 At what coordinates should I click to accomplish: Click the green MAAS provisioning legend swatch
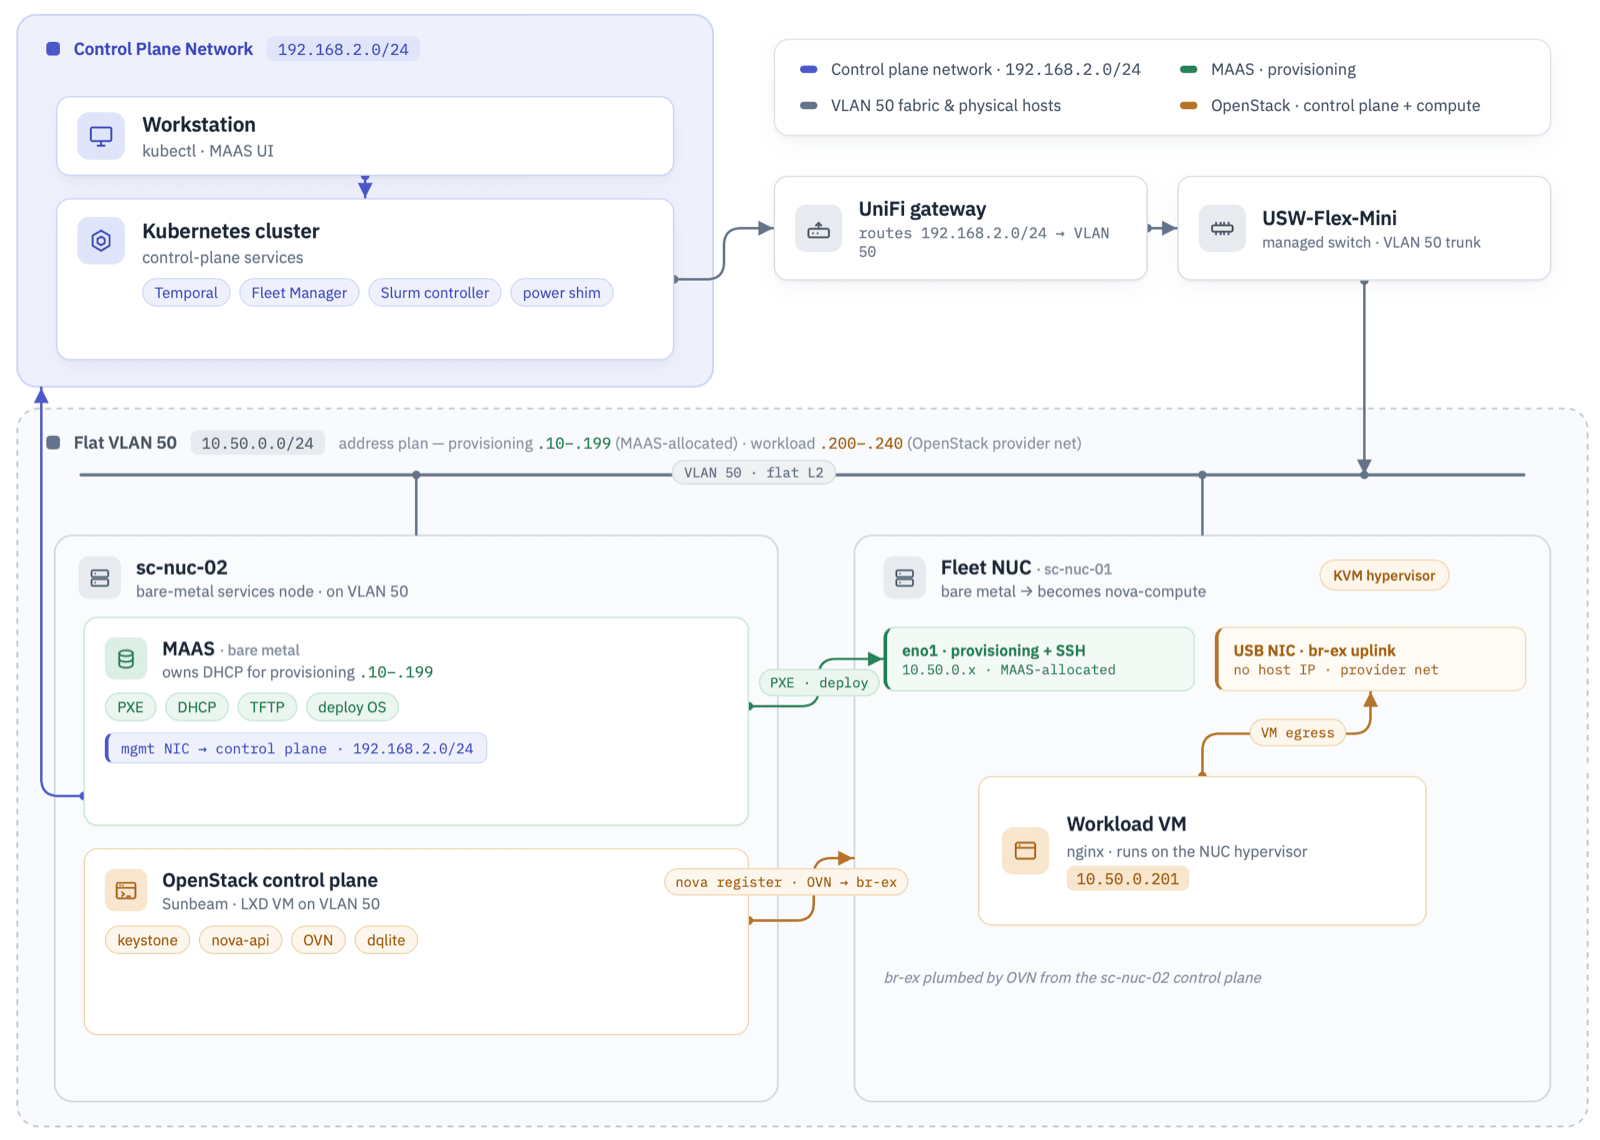[x=1189, y=69]
